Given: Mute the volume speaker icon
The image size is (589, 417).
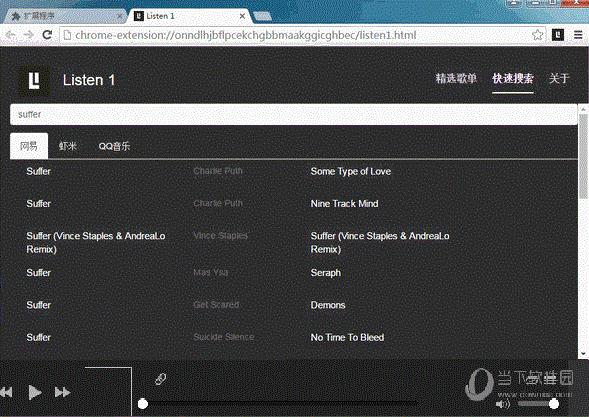Looking at the screenshot, I should tap(503, 404).
